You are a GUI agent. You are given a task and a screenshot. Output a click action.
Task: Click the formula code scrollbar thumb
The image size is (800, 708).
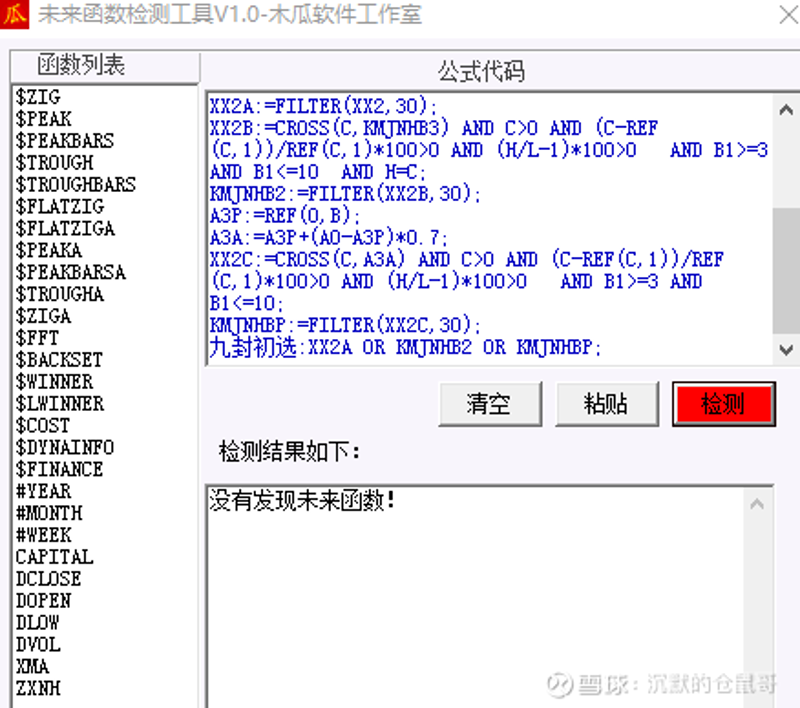(x=786, y=270)
